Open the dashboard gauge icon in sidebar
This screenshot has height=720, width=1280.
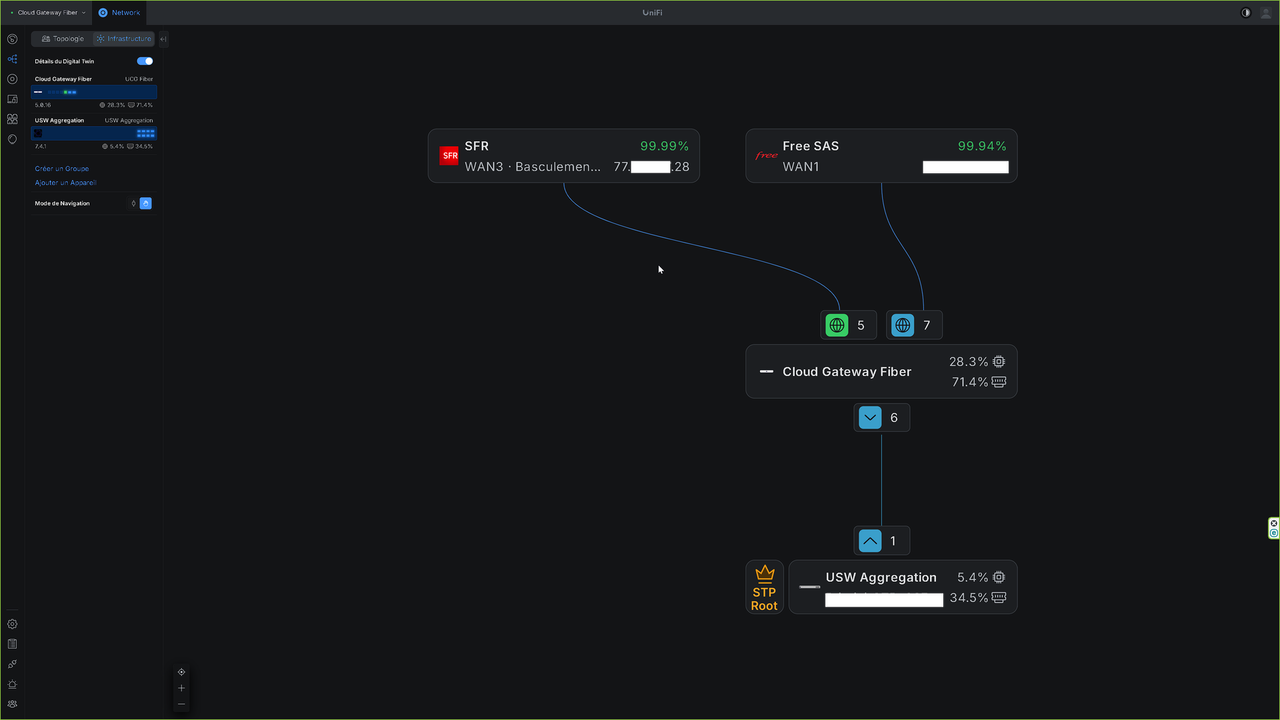click(x=12, y=39)
